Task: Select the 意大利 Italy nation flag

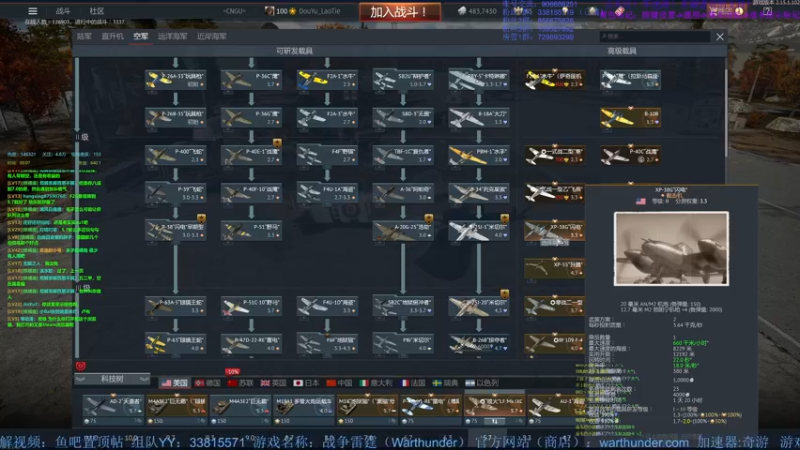Action: [x=376, y=383]
